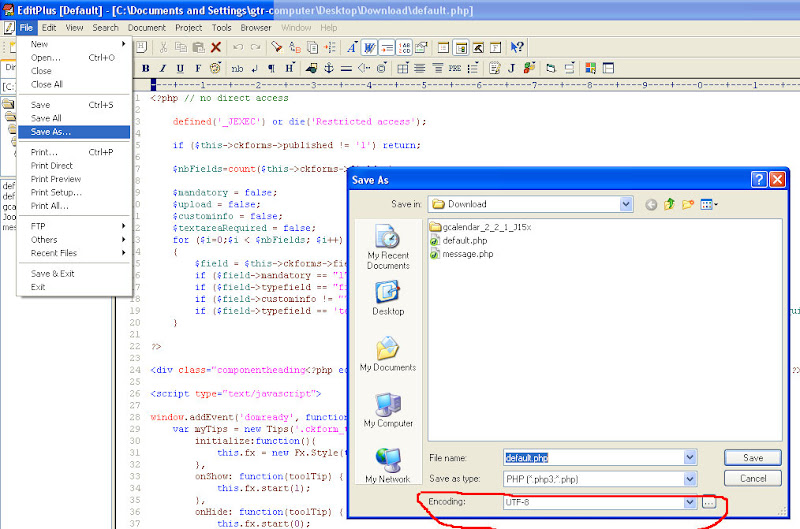Click the copyright character icon

382,68
